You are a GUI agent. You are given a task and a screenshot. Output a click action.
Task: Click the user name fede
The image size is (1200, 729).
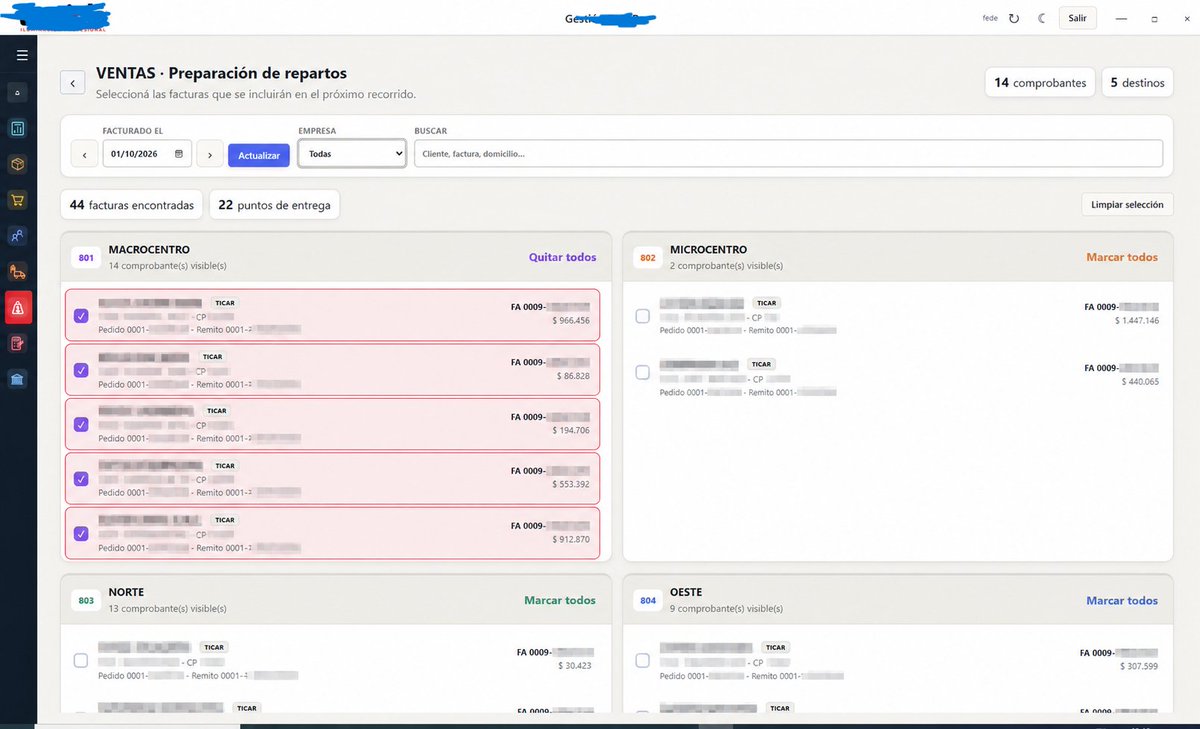(x=990, y=18)
